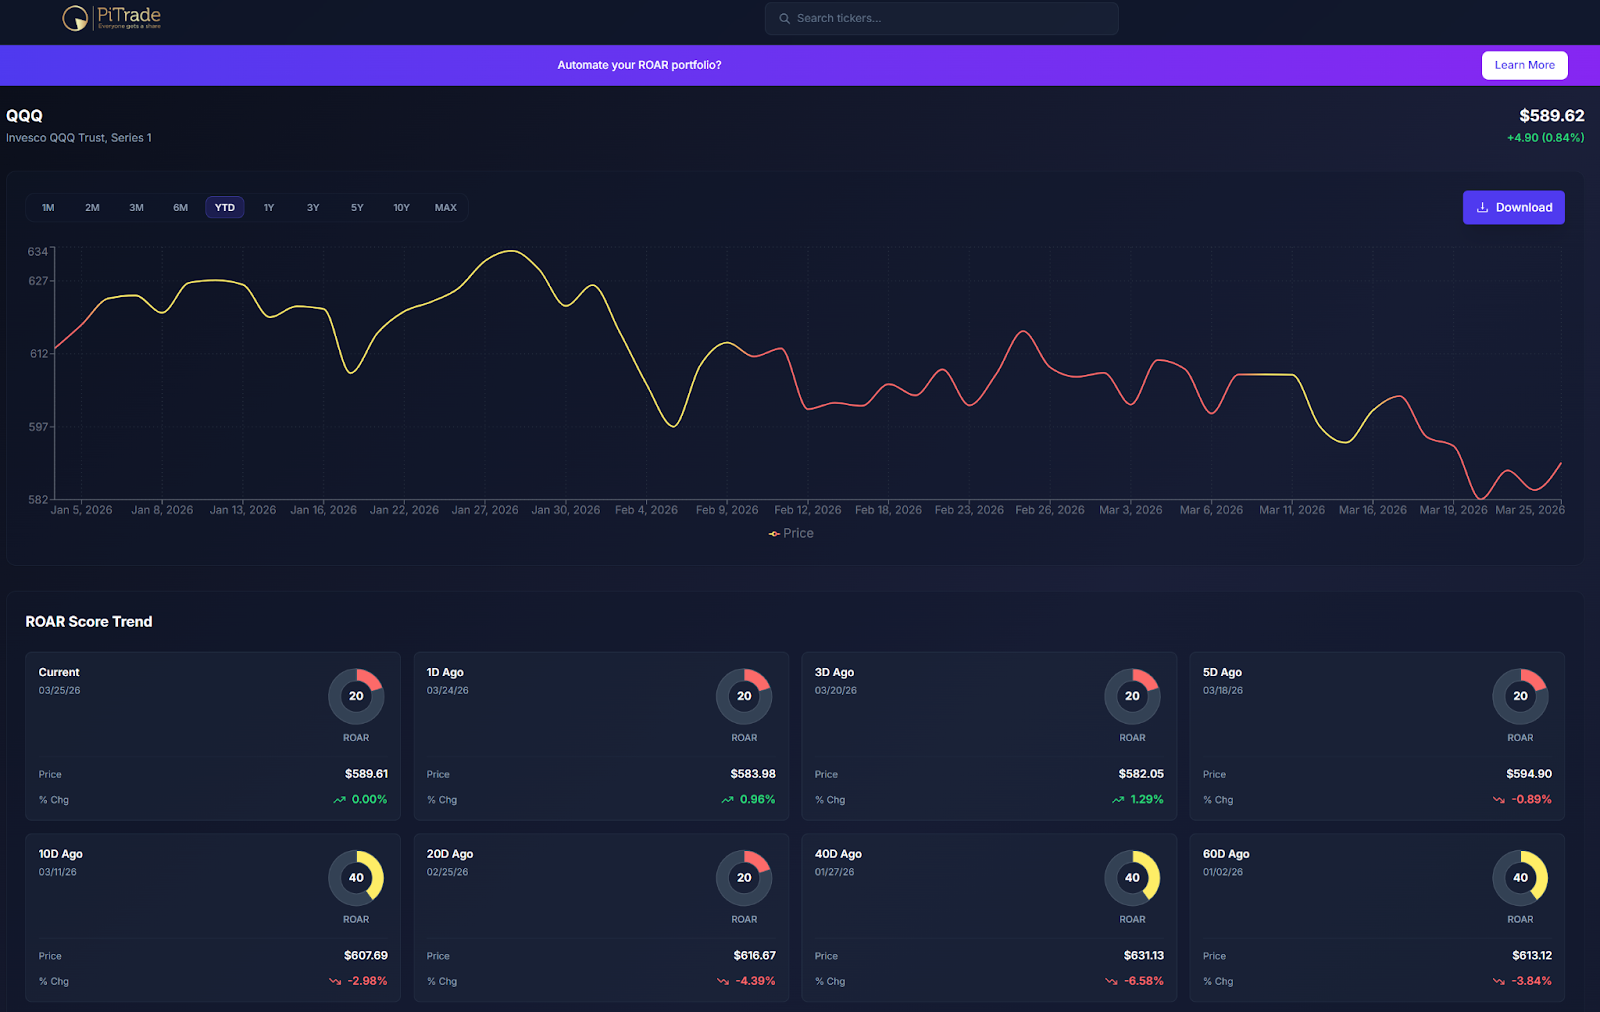
Task: Click the $607.69 price value
Action: [366, 956]
